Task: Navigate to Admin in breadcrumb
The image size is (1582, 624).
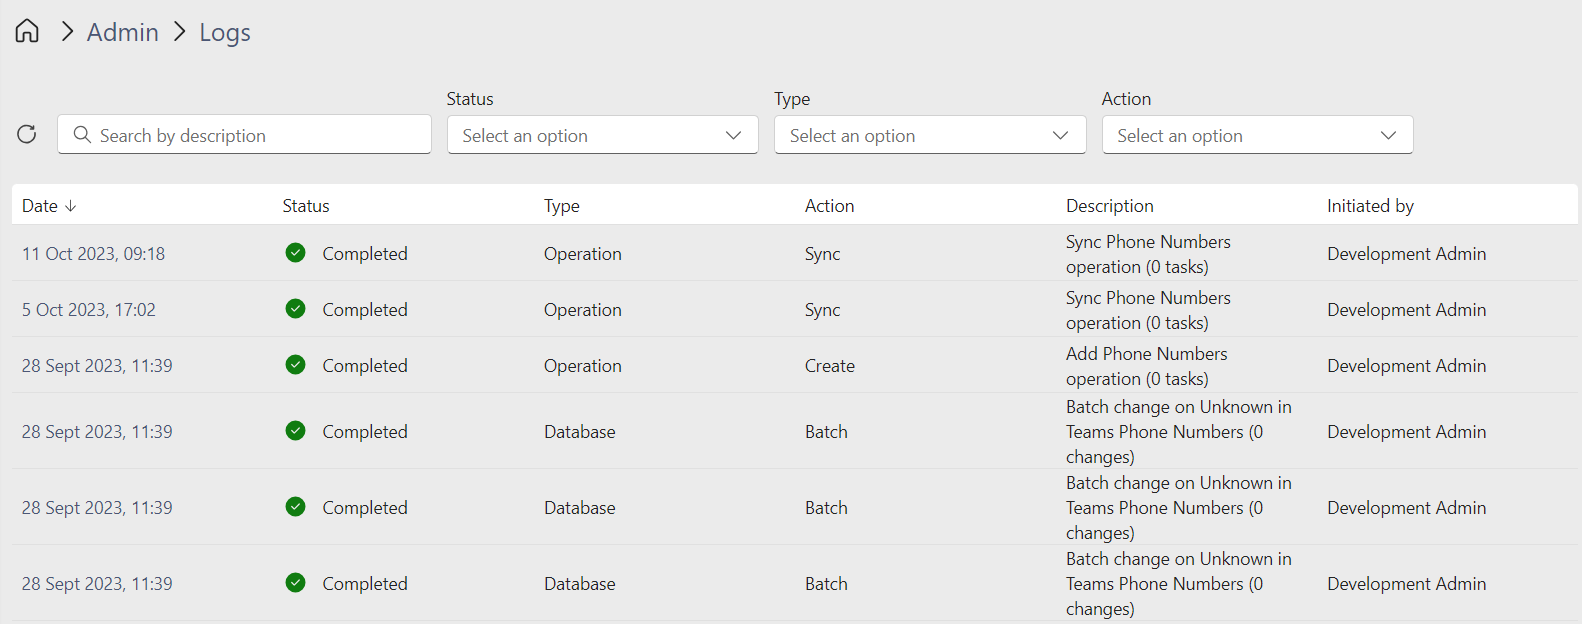Action: tap(123, 32)
